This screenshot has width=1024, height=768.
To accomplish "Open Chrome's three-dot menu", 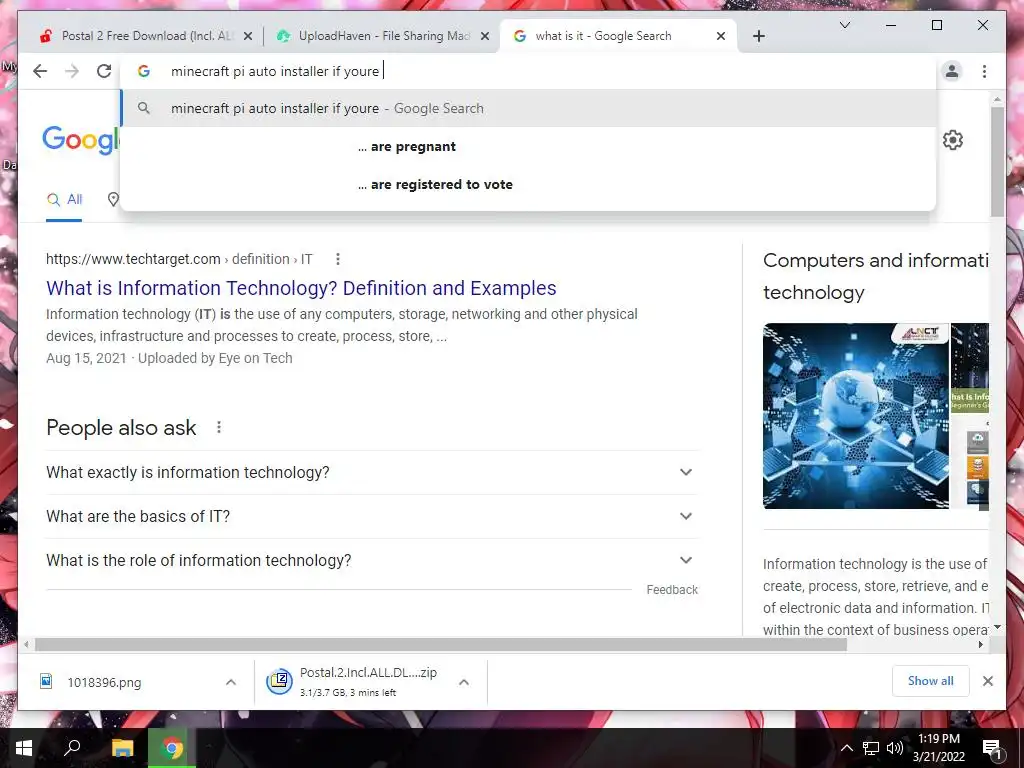I will [984, 71].
